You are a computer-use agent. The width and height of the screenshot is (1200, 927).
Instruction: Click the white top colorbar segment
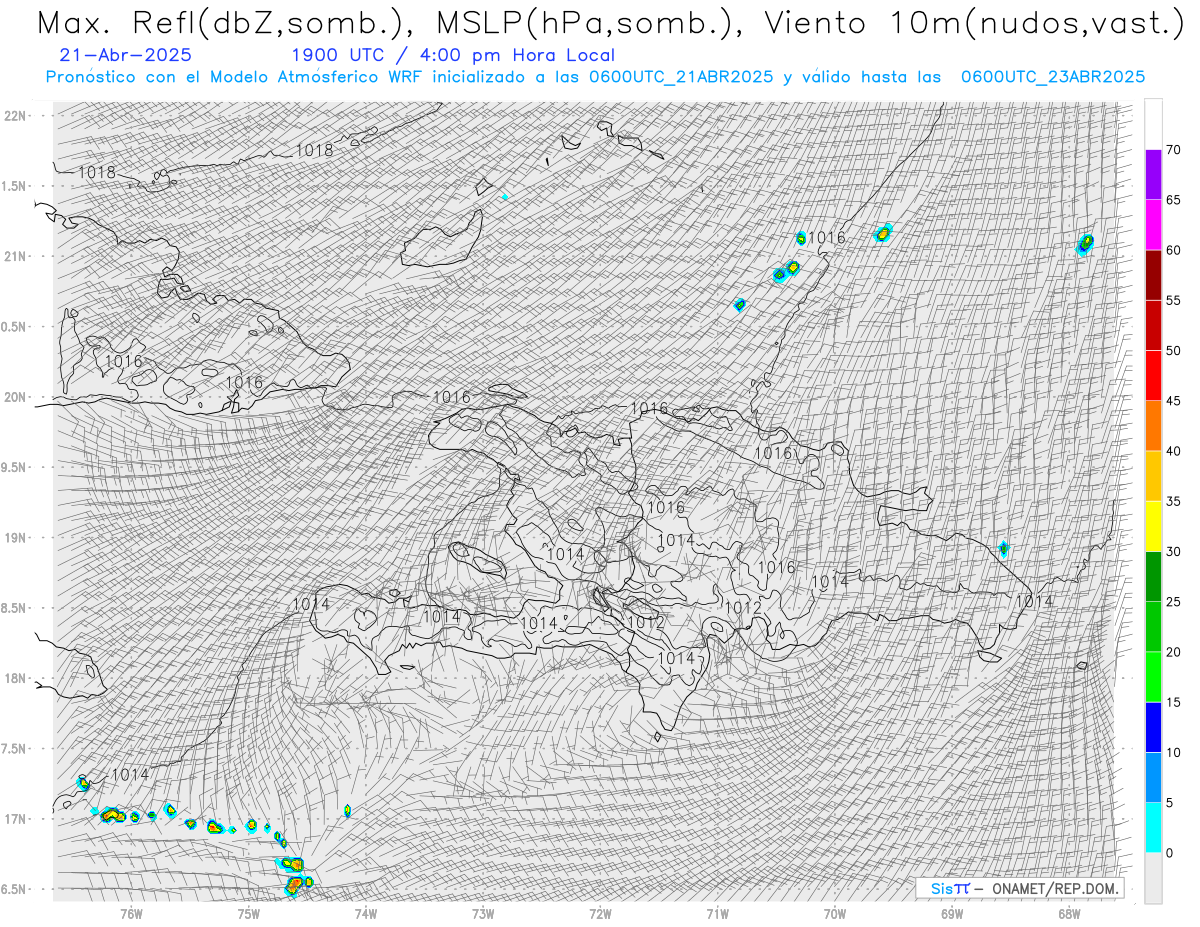pyautogui.click(x=1153, y=124)
